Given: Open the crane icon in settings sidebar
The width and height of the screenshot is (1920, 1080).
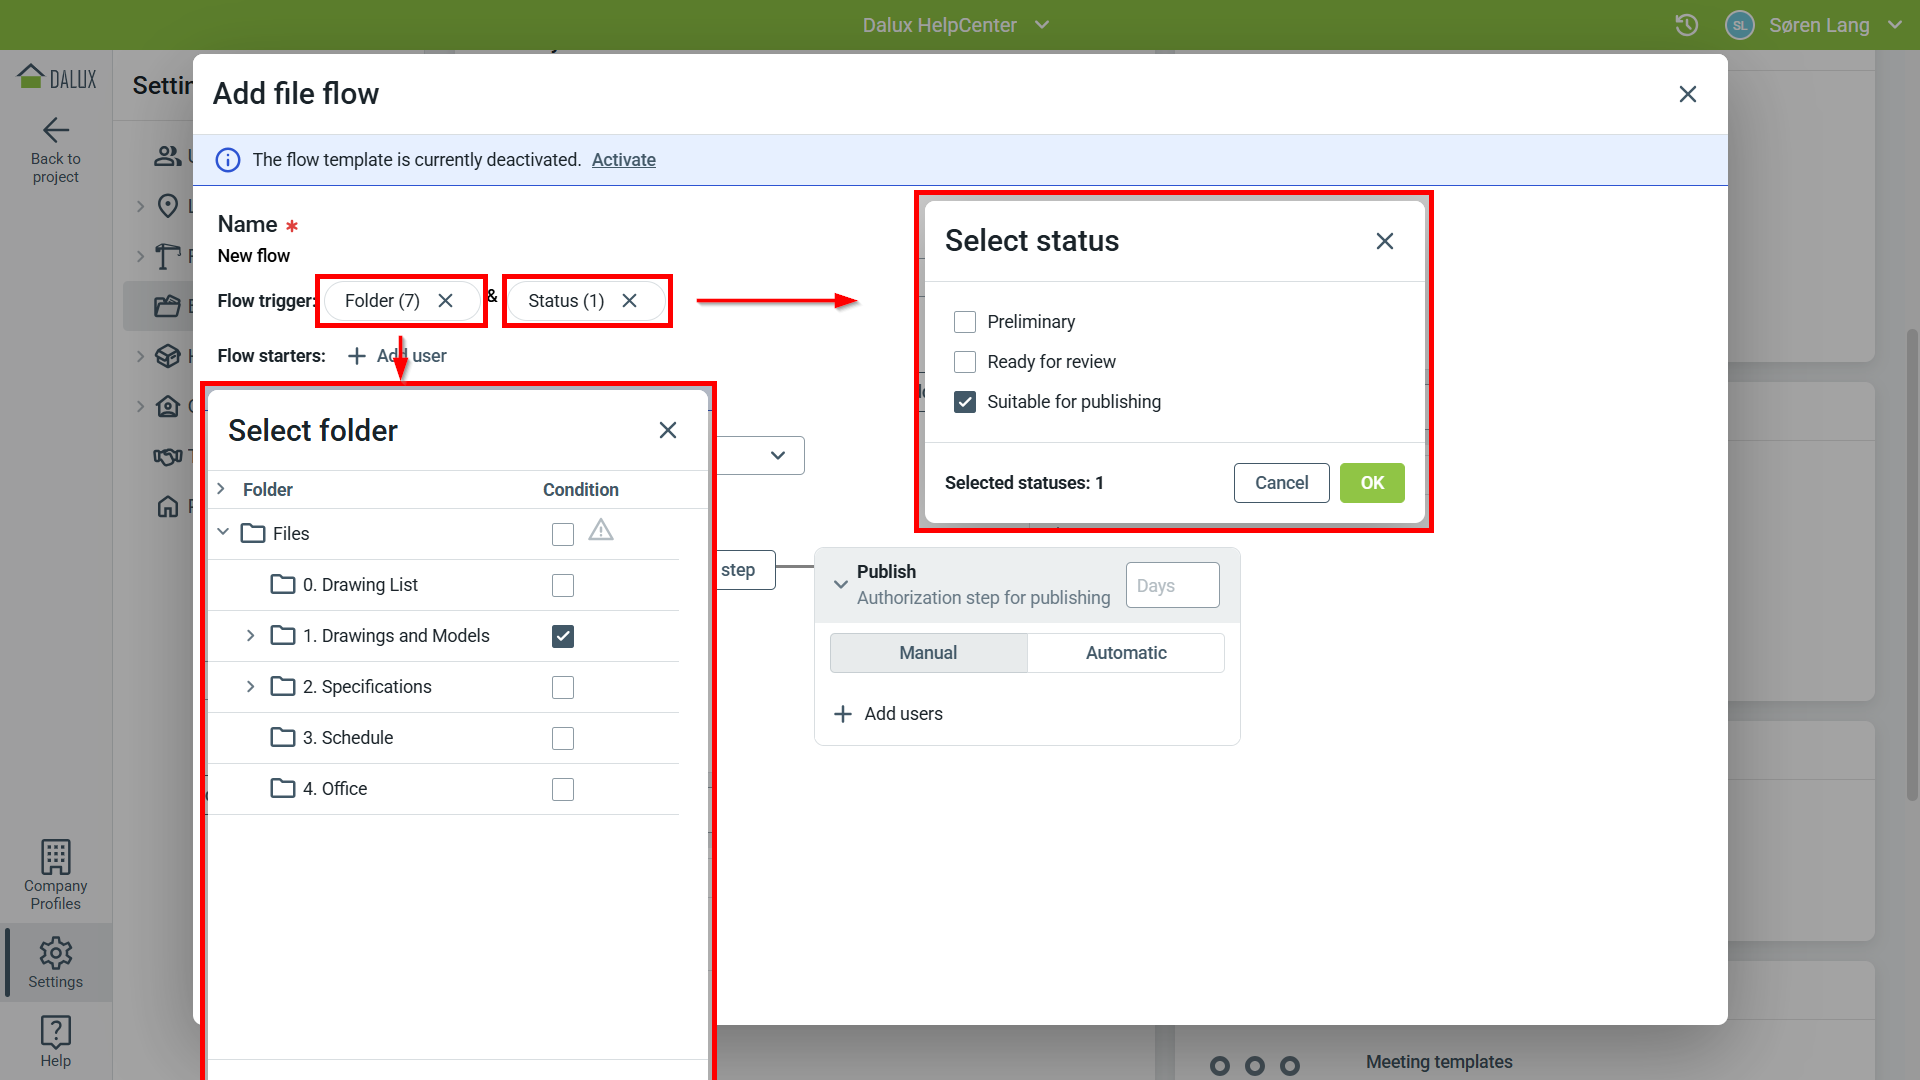Looking at the screenshot, I should 168,256.
